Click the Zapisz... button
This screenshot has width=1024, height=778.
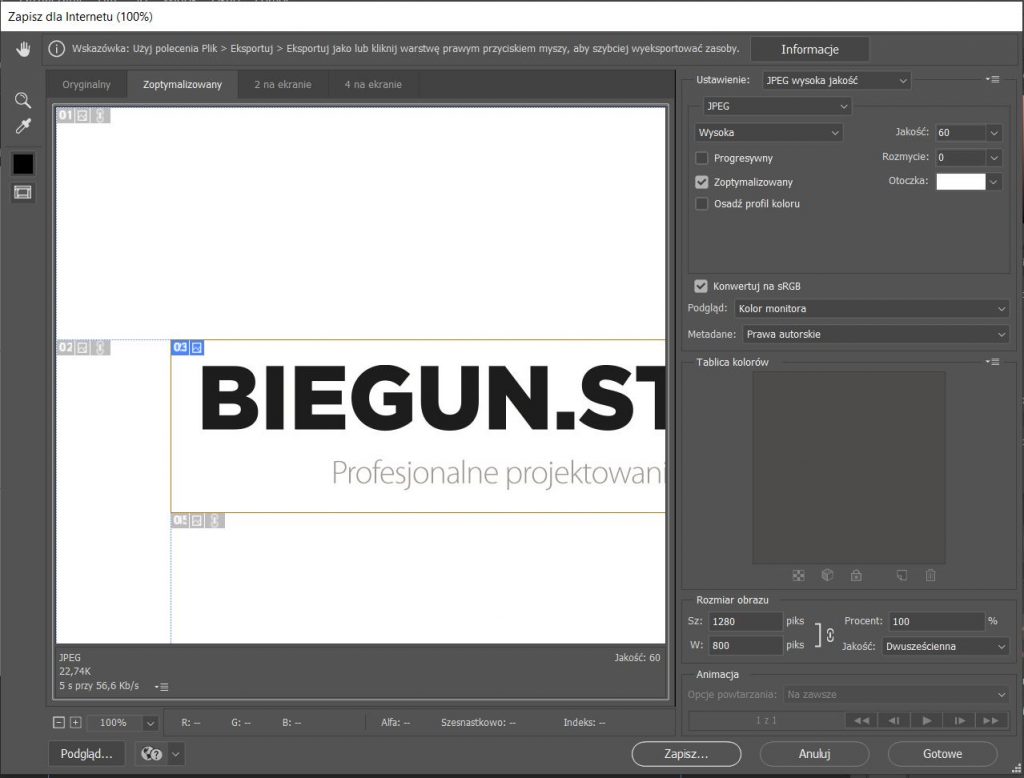click(686, 754)
